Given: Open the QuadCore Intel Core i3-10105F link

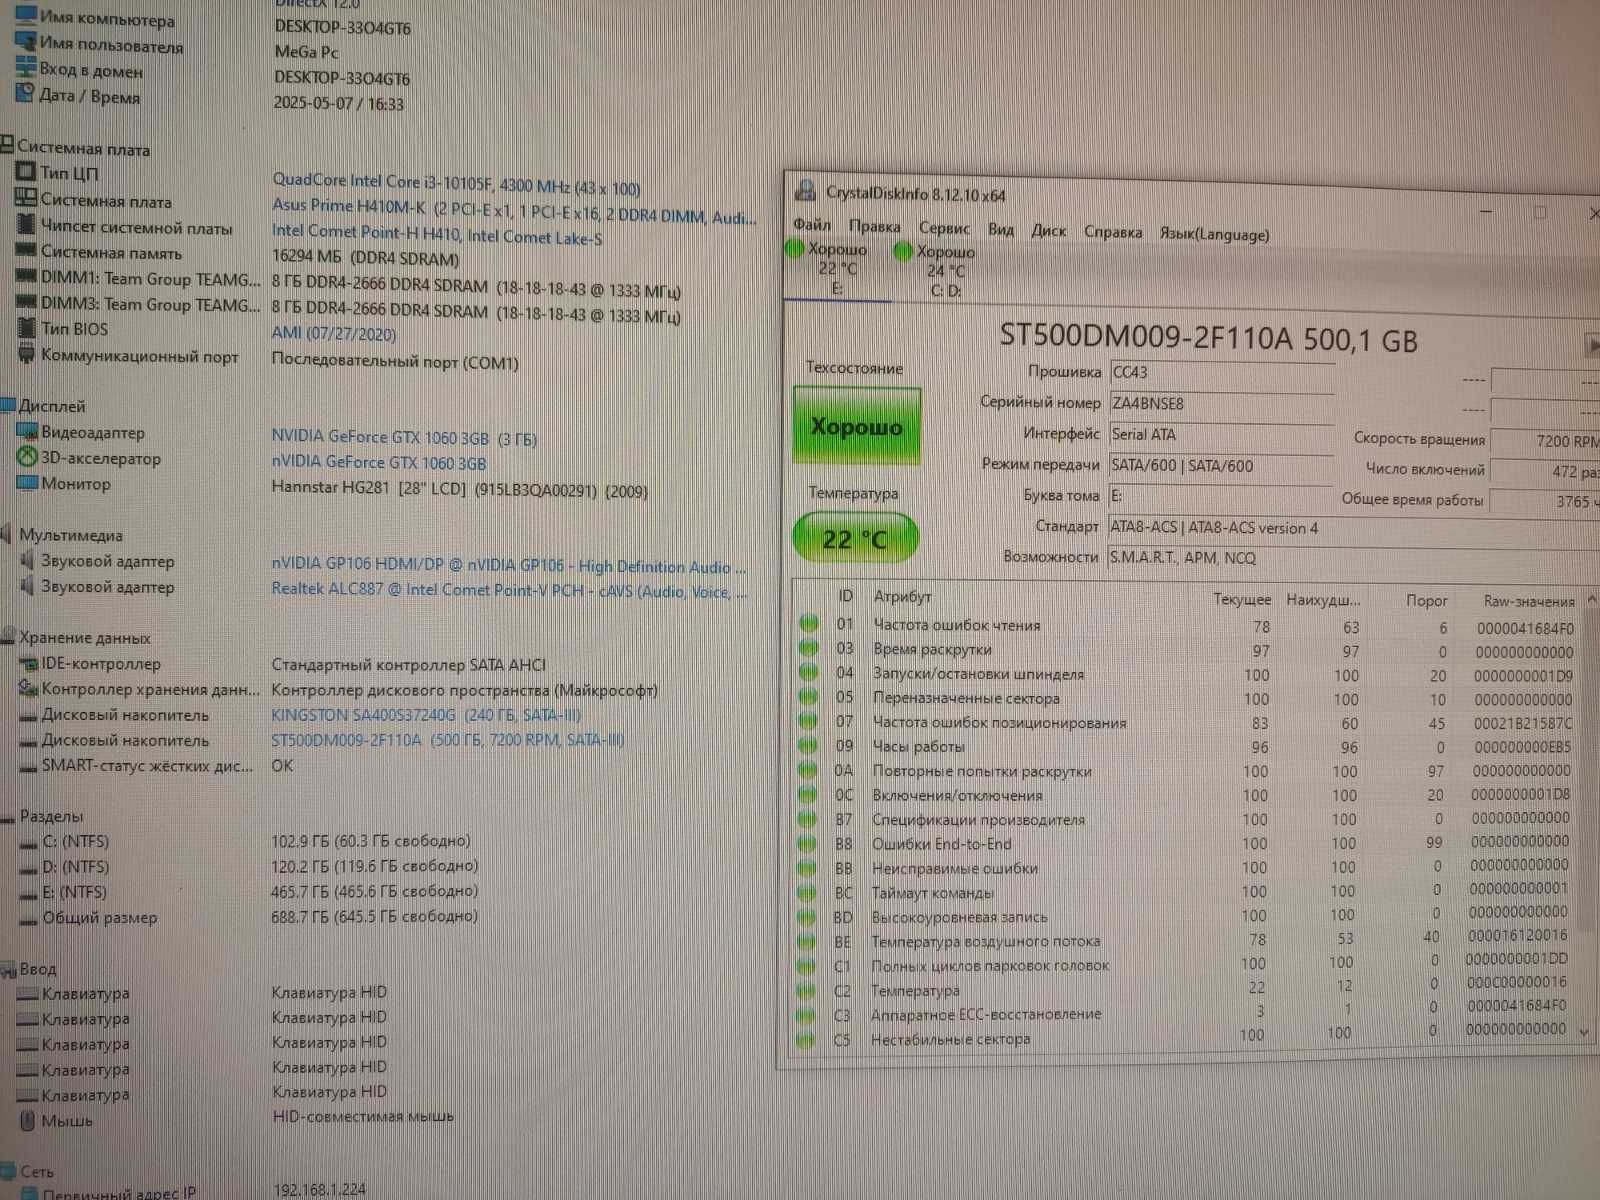Looking at the screenshot, I should (456, 184).
